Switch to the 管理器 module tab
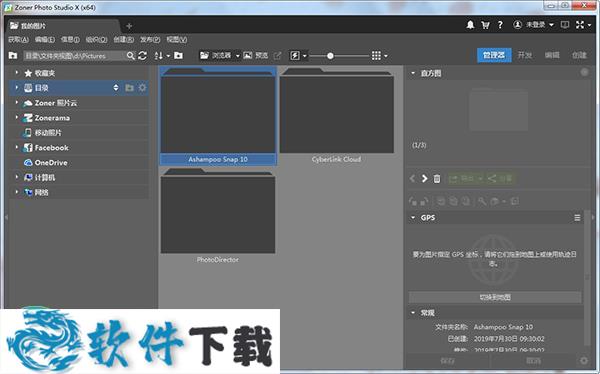This screenshot has width=600, height=374. coord(494,55)
